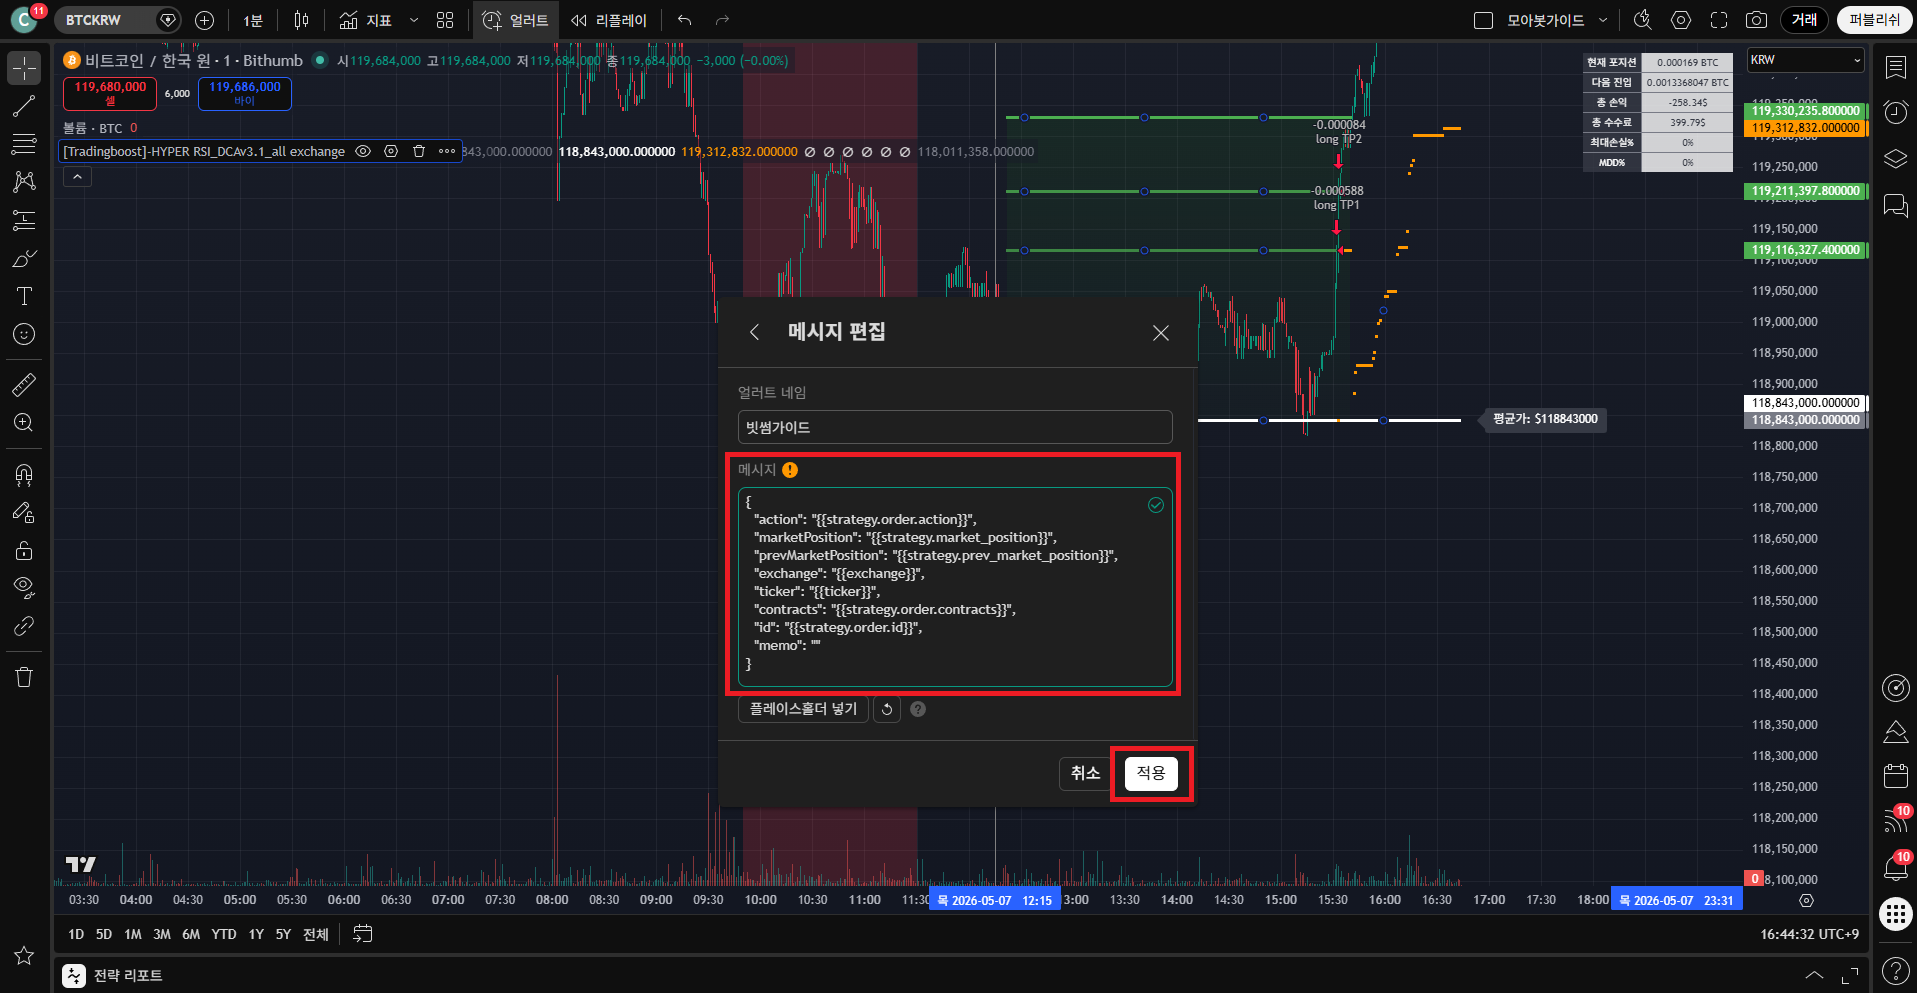The width and height of the screenshot is (1917, 993).
Task: Open the economic calendar panel
Action: click(1895, 775)
